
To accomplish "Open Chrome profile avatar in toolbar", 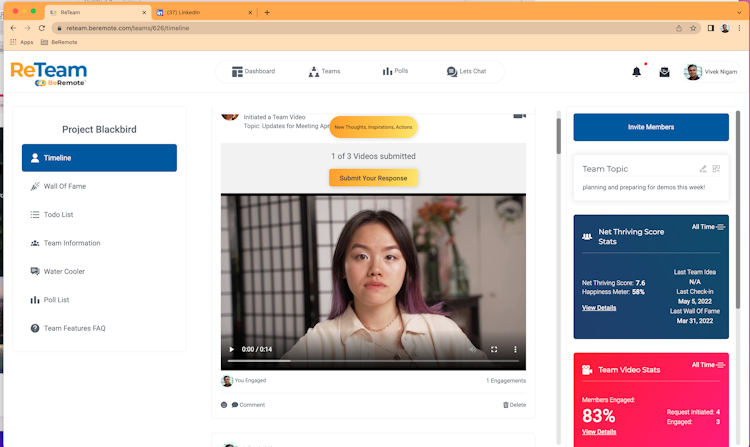I will (x=725, y=28).
